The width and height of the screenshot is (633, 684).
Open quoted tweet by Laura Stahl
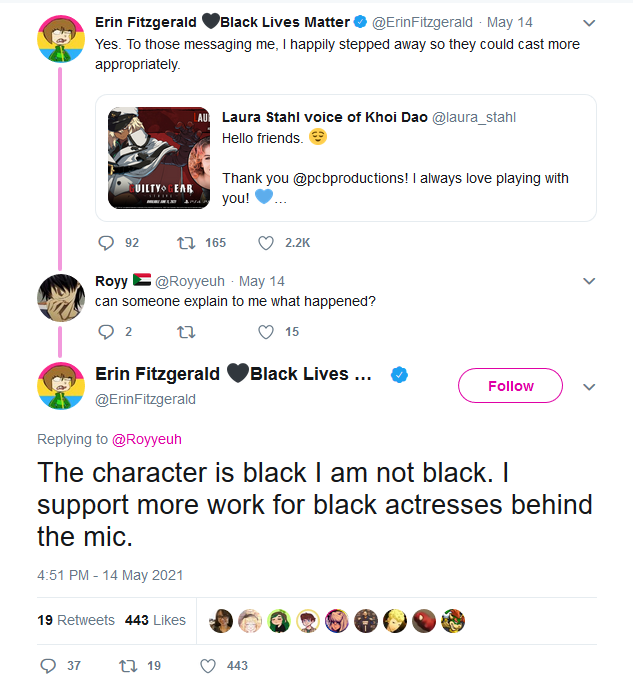click(346, 158)
